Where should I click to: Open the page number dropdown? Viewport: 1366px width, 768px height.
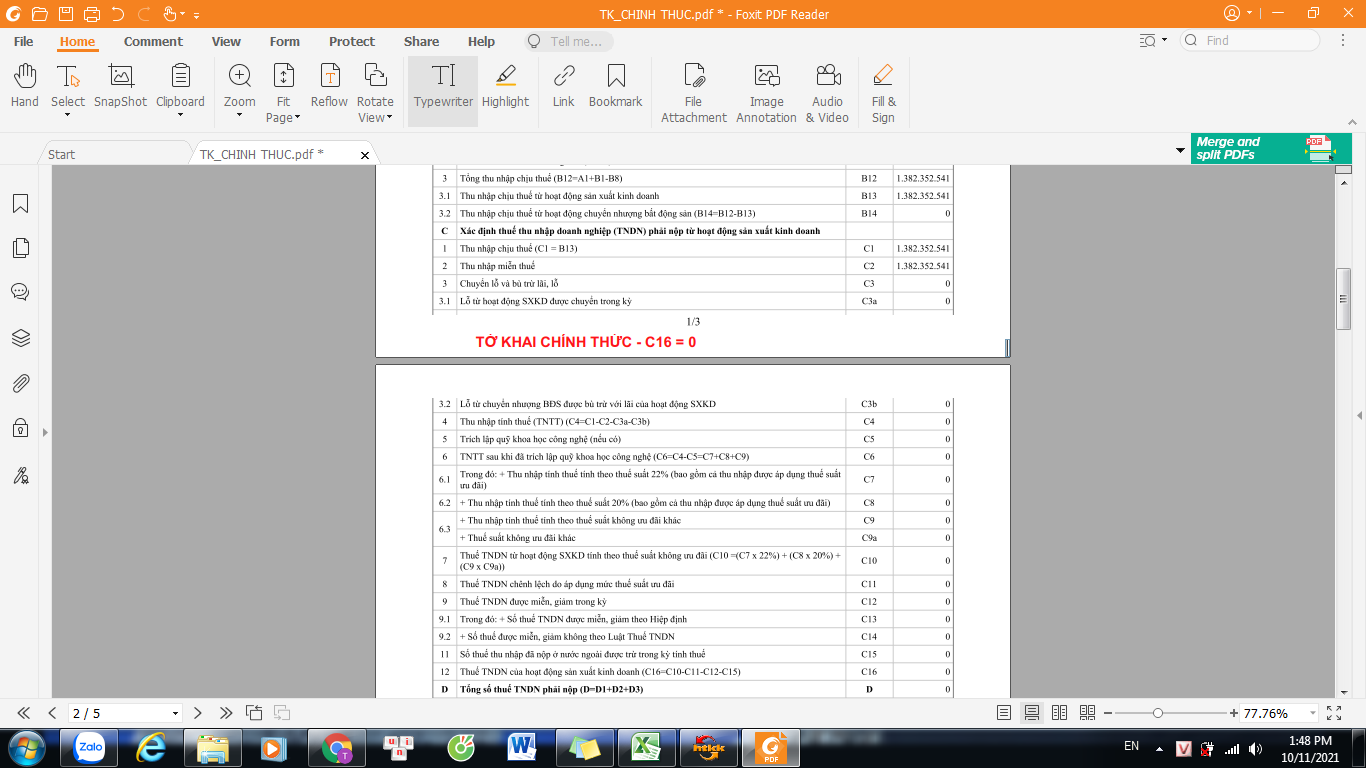(x=176, y=714)
